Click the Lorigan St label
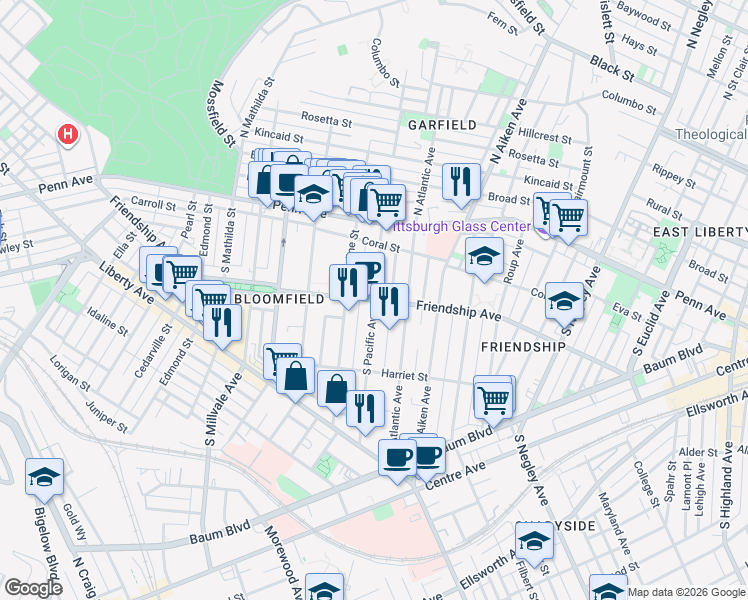The width and height of the screenshot is (748, 600). coord(70,373)
